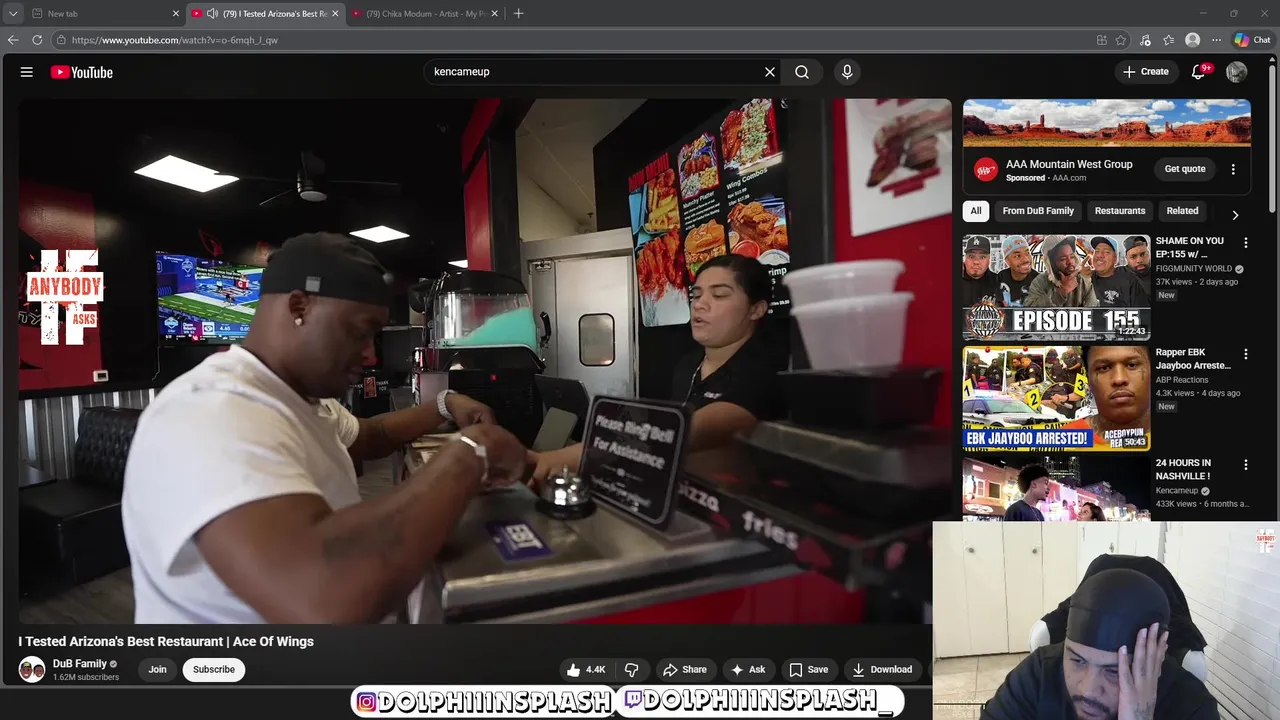Select the Restaurants filter chip
Viewport: 1280px width, 720px height.
click(x=1120, y=211)
